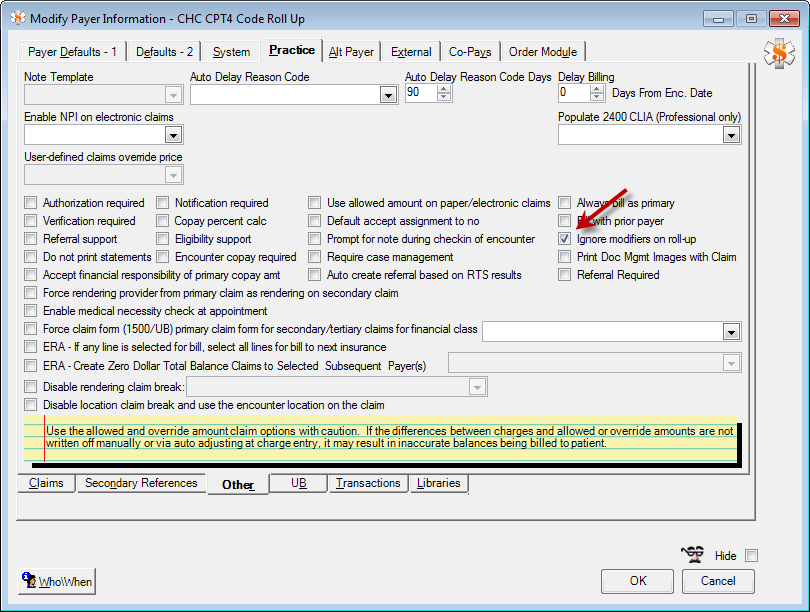Open the Who\When audit button

click(57, 581)
